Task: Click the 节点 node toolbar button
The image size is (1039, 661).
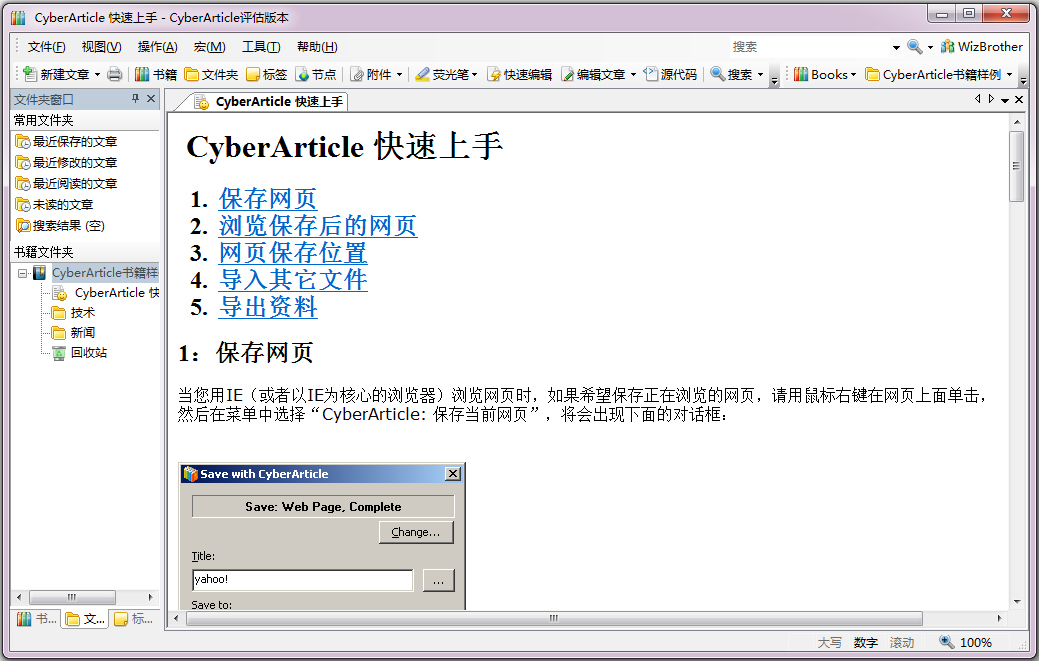Action: coord(315,74)
